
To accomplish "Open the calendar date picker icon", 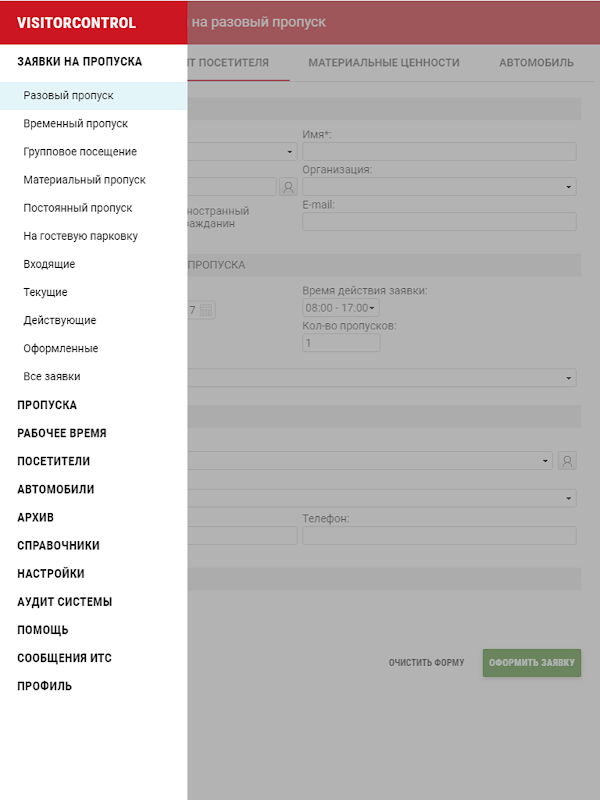I will click(206, 310).
